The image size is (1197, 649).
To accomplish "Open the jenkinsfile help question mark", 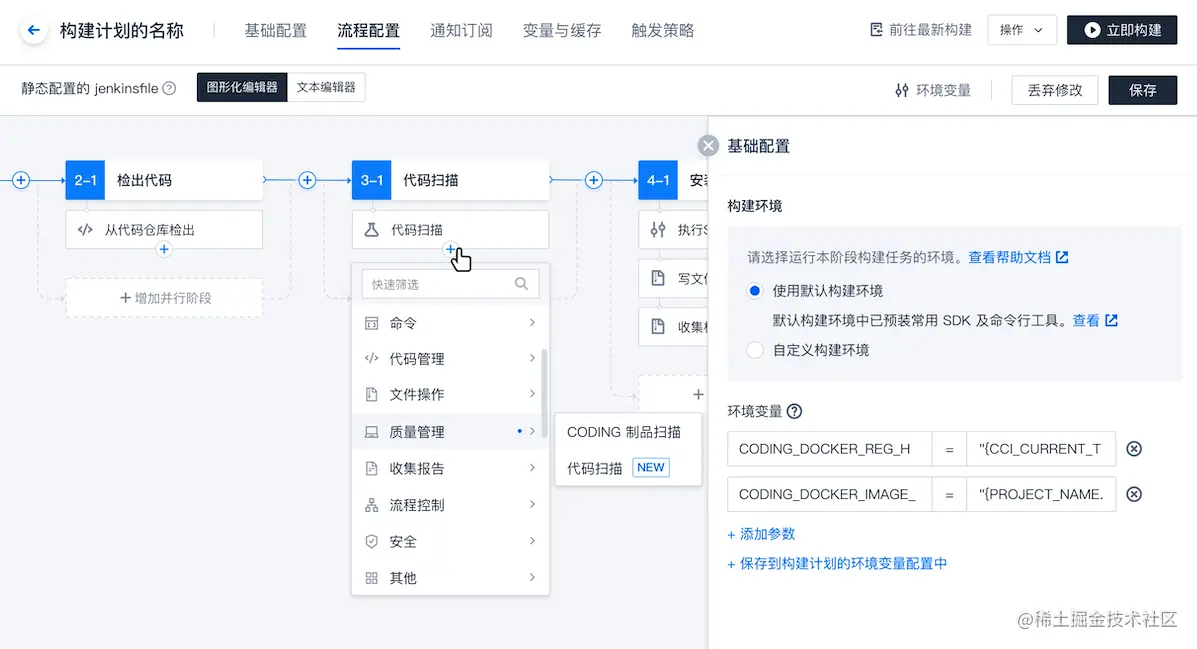I will (169, 89).
